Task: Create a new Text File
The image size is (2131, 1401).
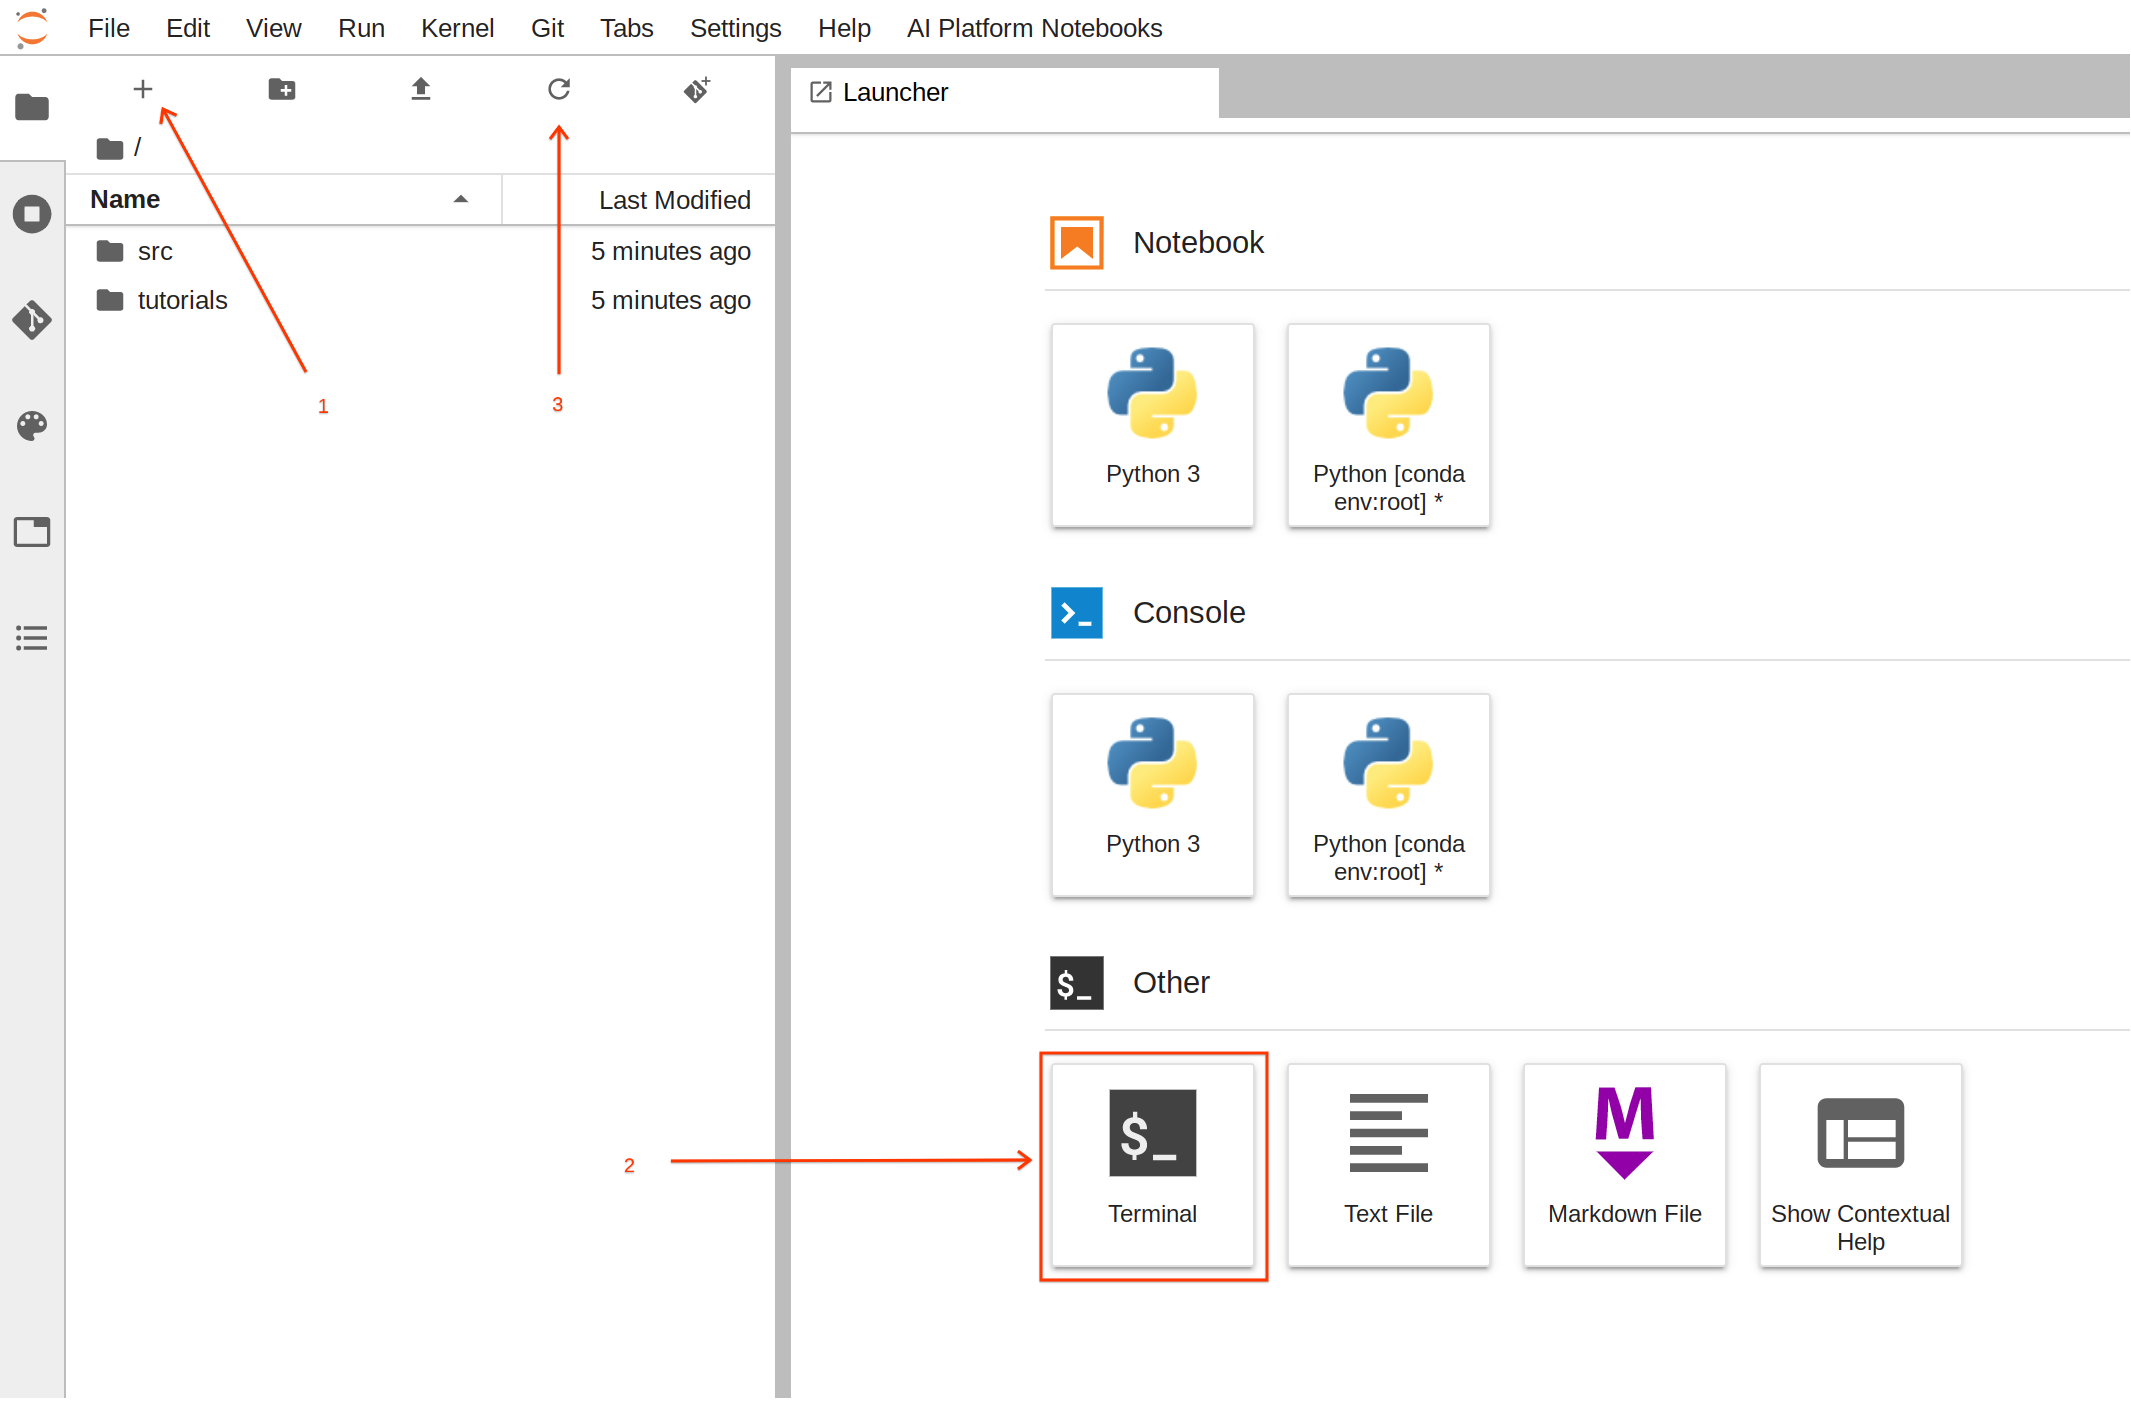Action: [x=1389, y=1165]
